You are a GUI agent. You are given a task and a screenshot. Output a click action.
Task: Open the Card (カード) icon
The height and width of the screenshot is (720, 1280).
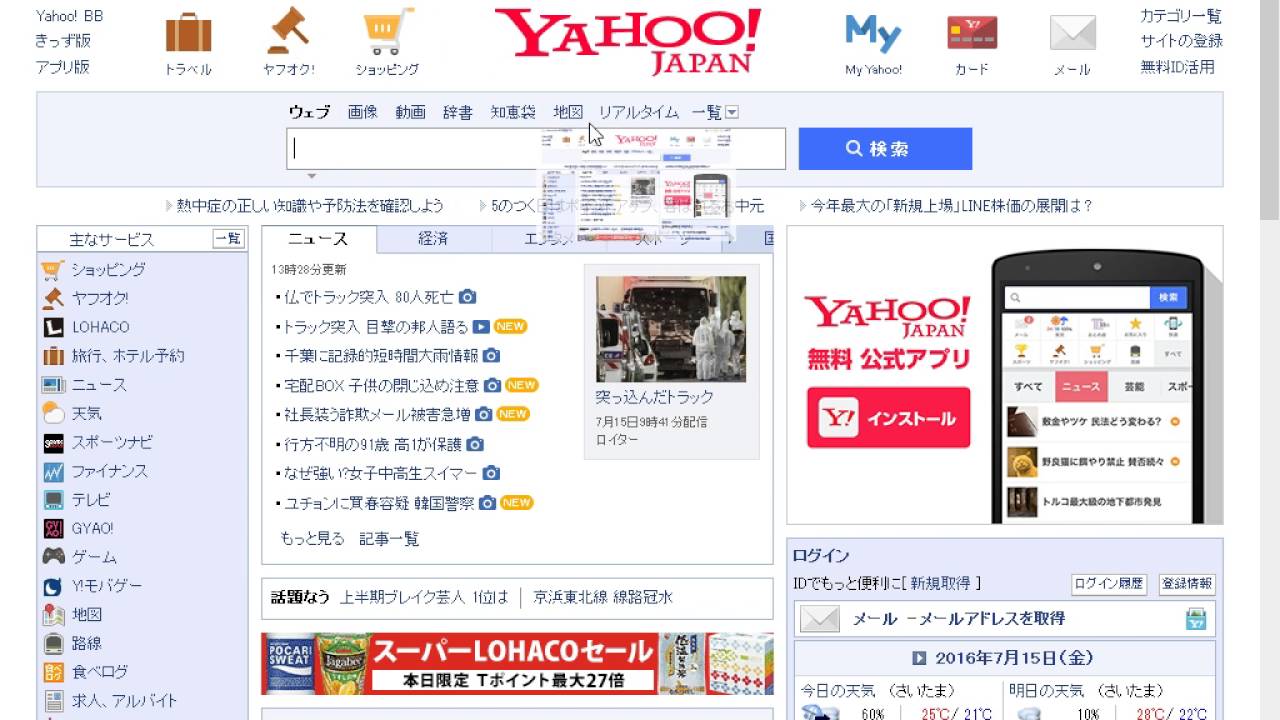[x=972, y=33]
